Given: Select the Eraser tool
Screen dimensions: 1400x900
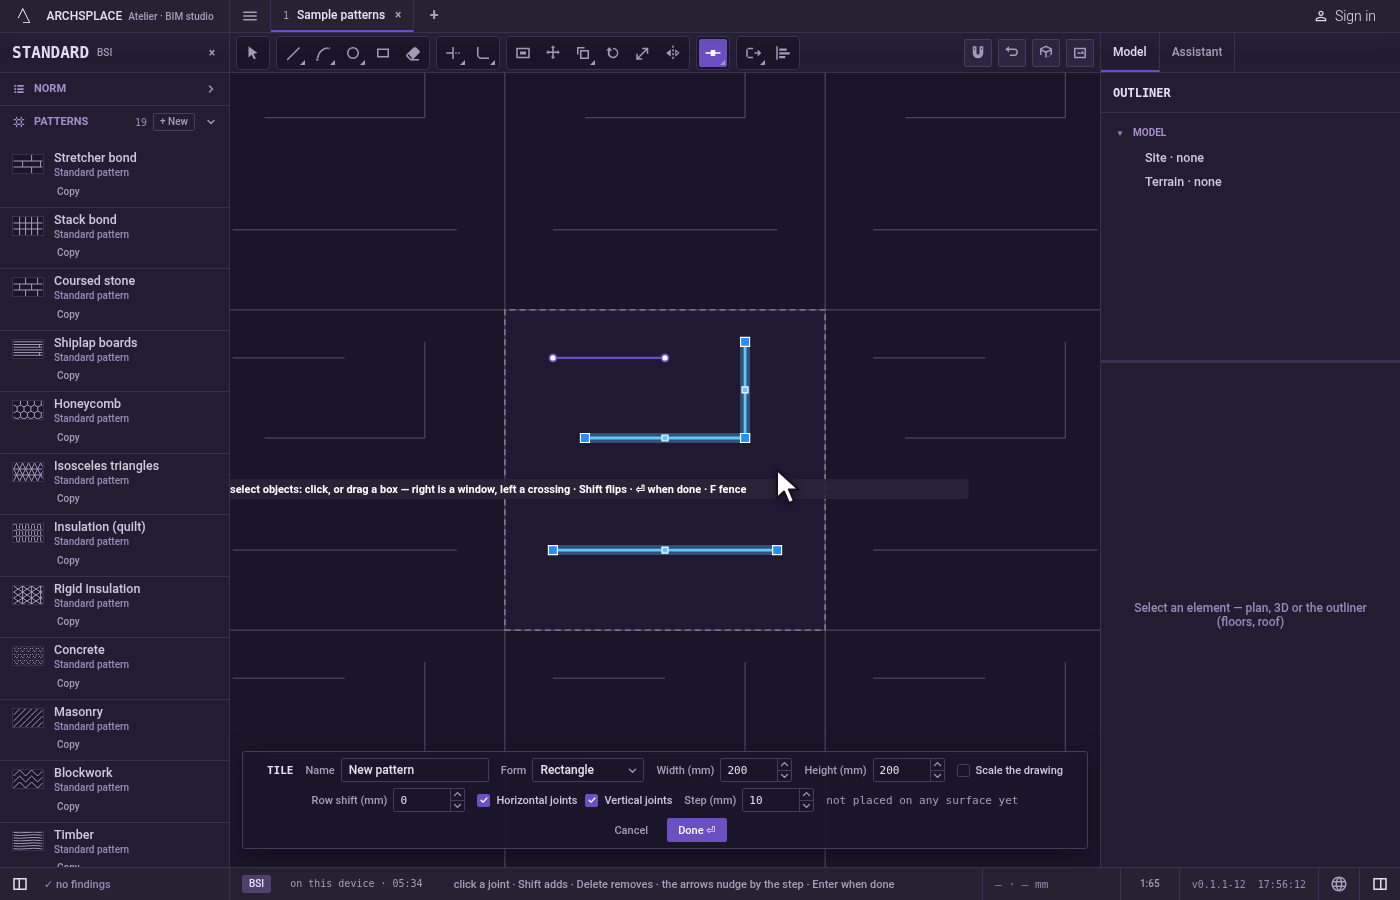Looking at the screenshot, I should tap(413, 53).
